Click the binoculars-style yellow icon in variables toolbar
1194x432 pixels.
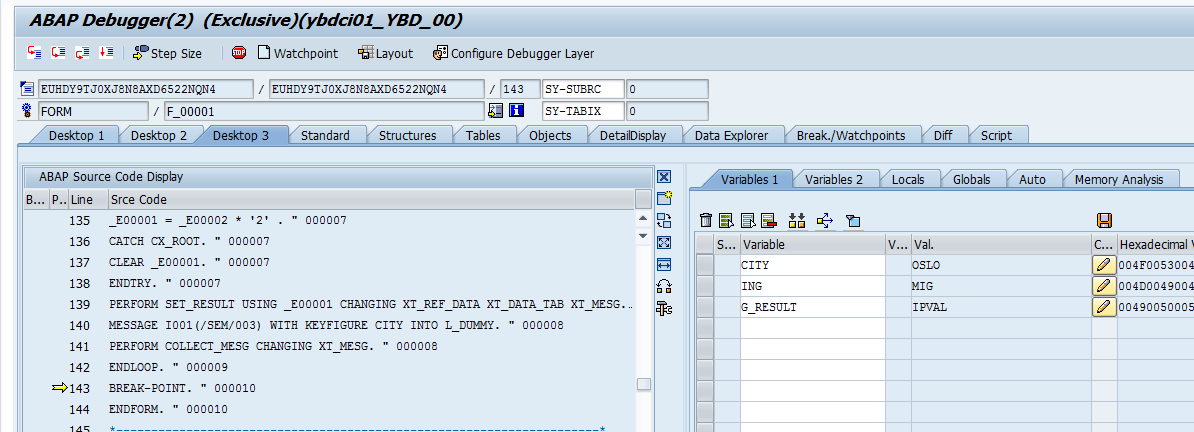pyautogui.click(x=797, y=221)
